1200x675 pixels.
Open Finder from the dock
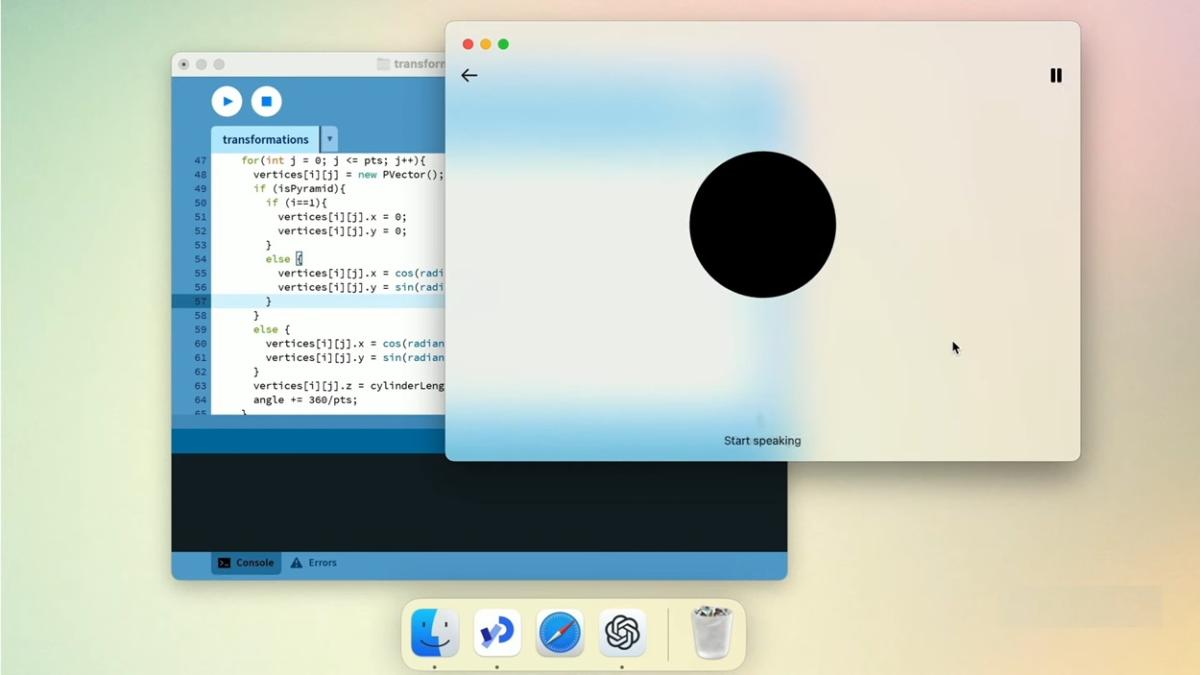[435, 632]
